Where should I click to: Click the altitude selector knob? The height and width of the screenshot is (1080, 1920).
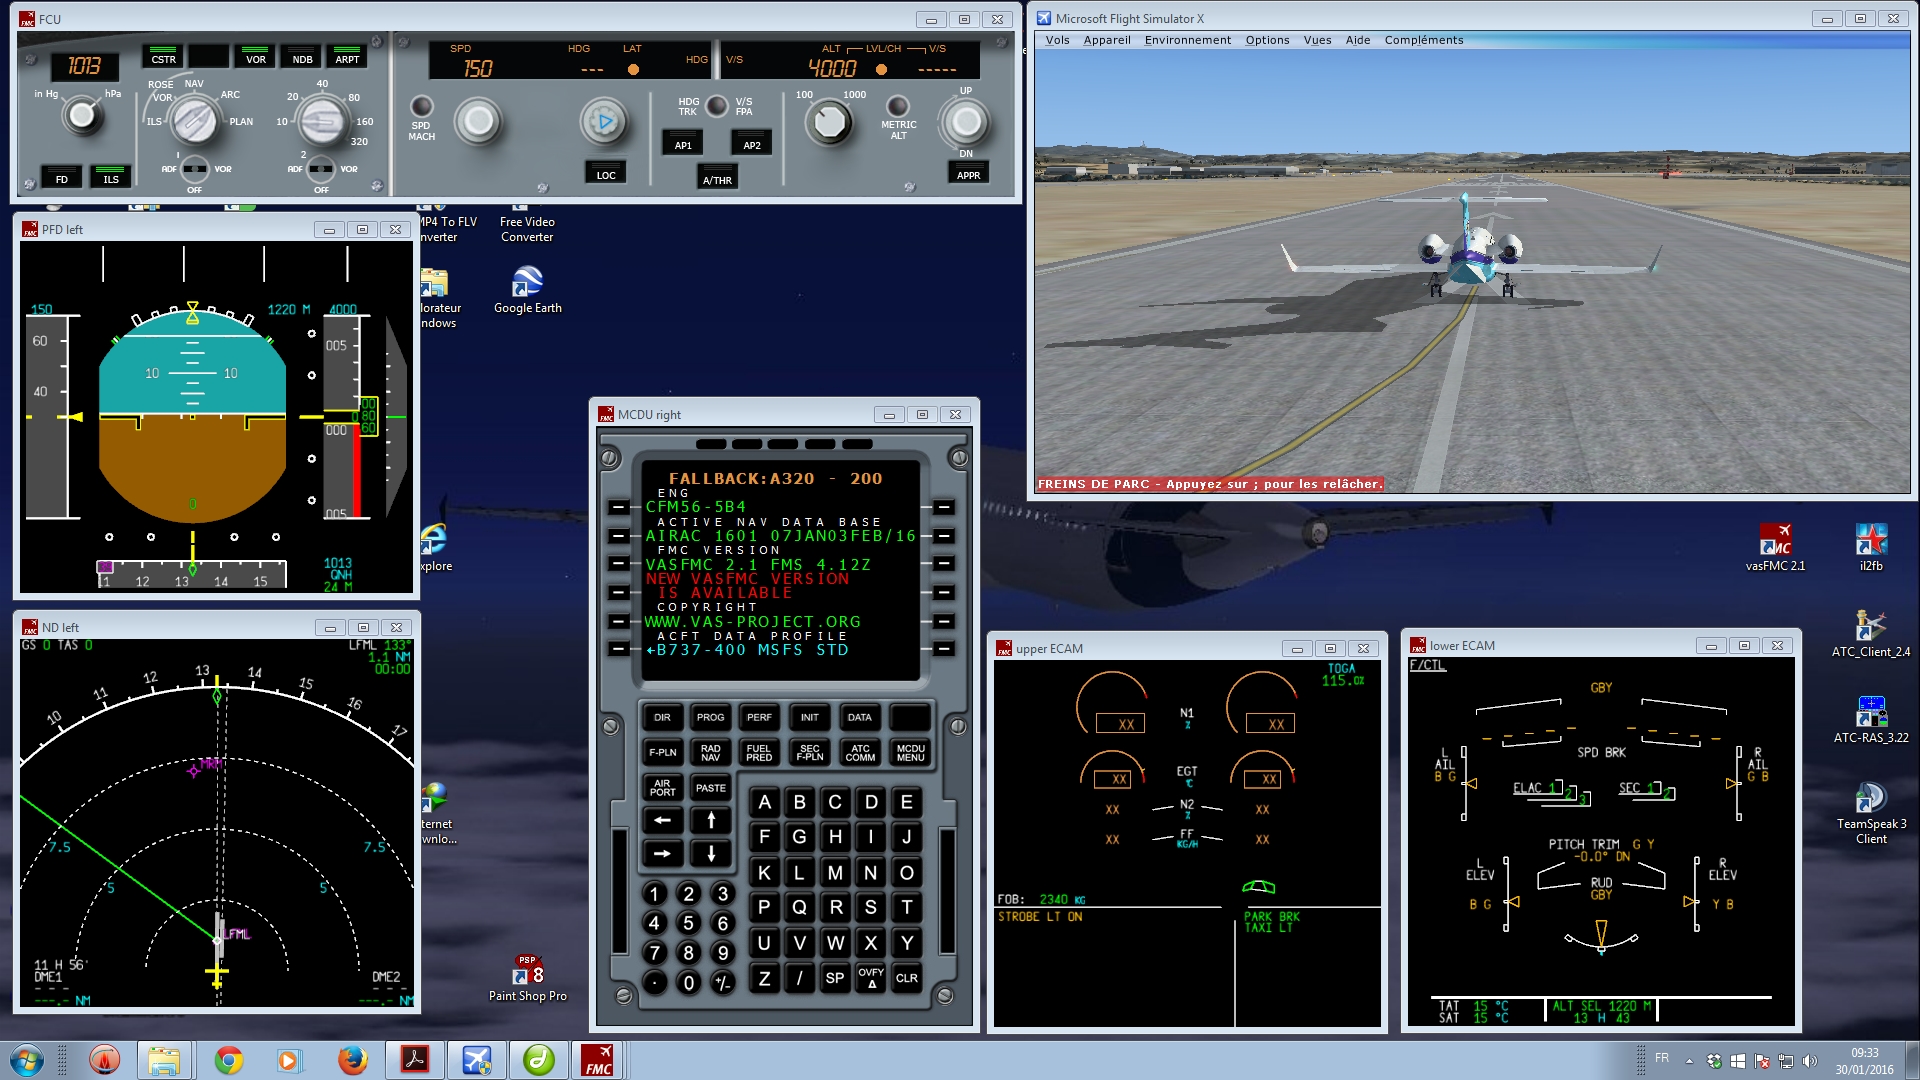pos(829,122)
